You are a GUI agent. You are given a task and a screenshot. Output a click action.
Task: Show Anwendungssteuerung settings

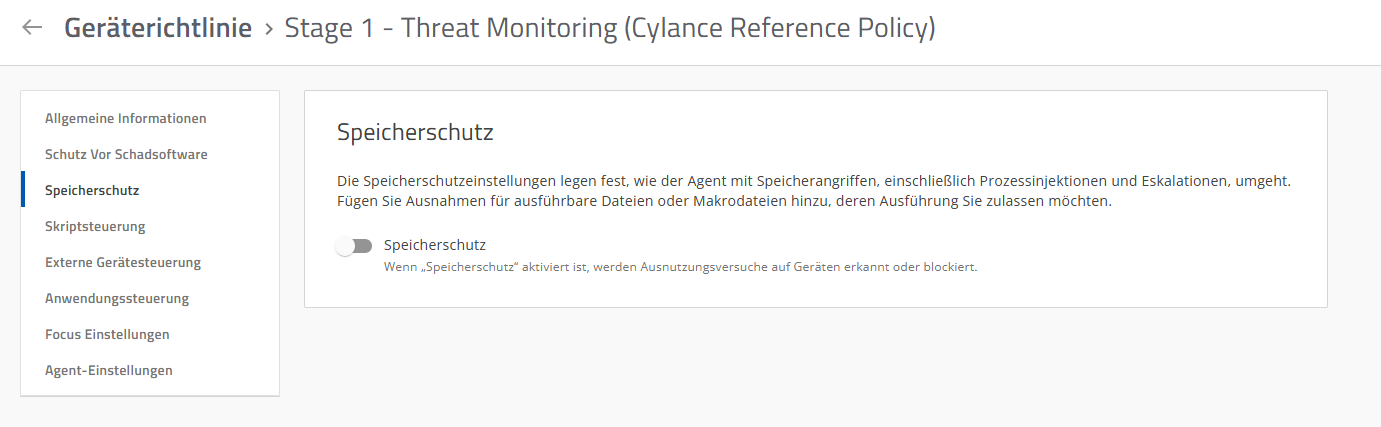tap(117, 298)
